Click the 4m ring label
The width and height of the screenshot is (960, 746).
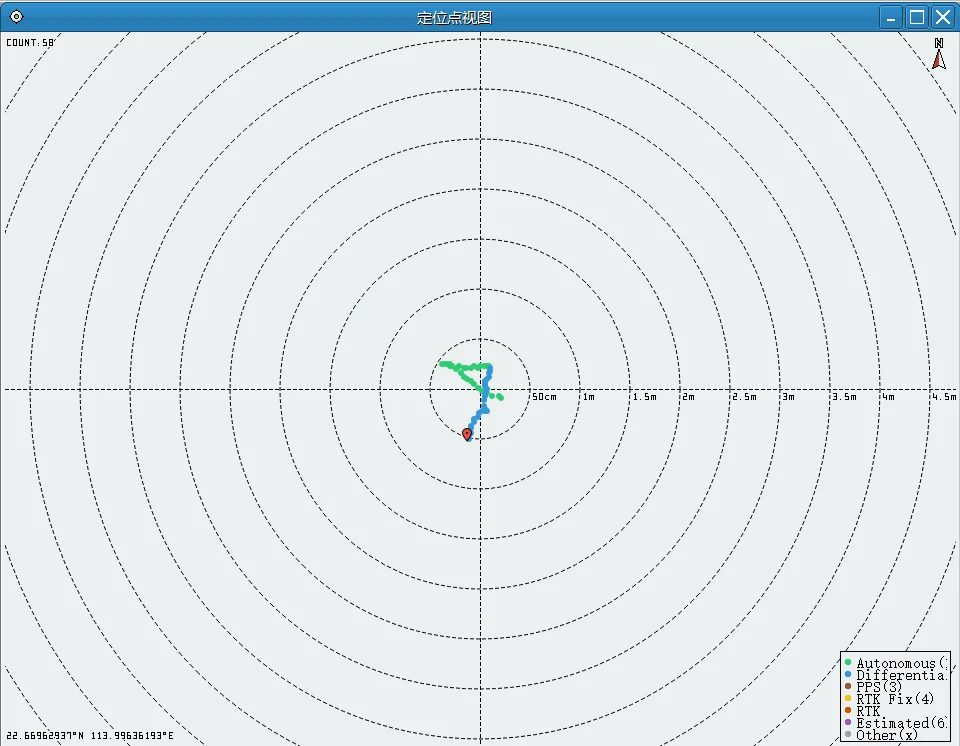(x=888, y=397)
